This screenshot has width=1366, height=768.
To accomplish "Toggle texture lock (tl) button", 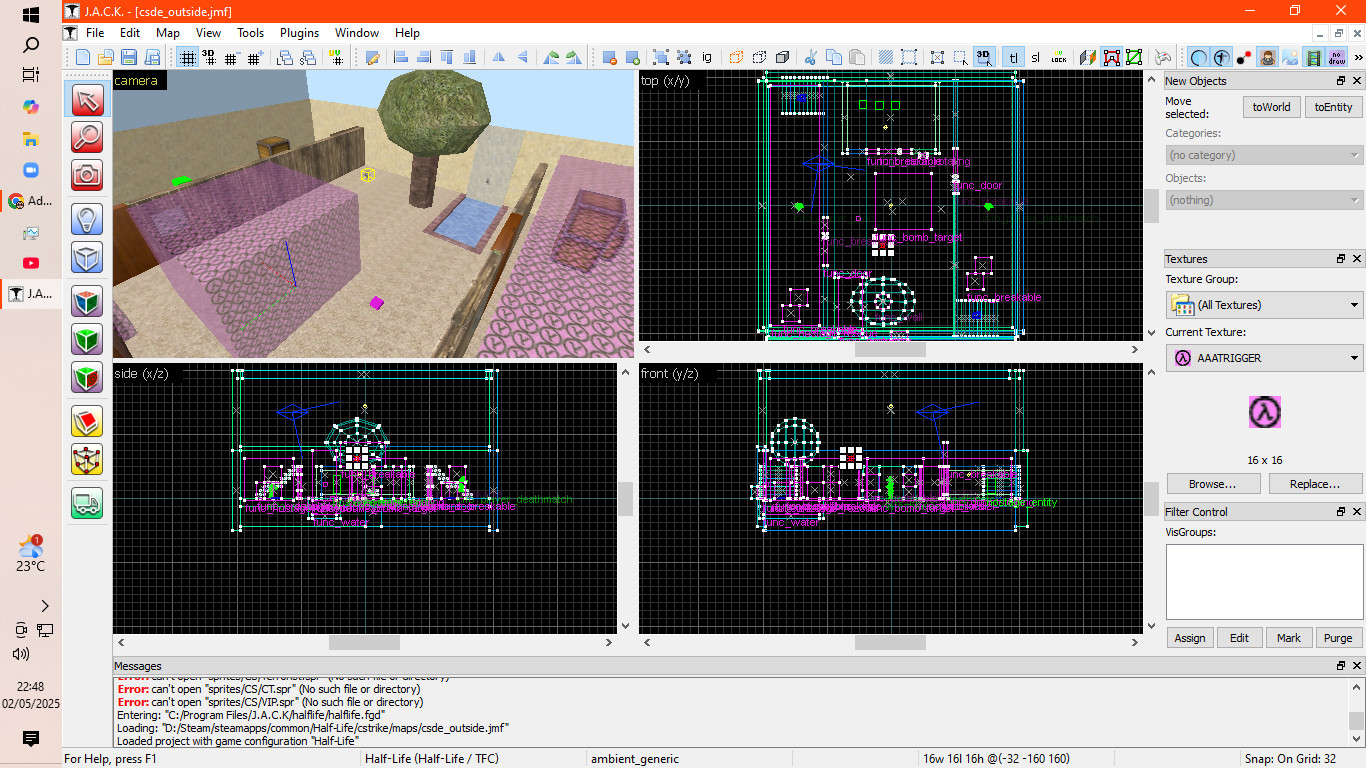I will click(x=1013, y=58).
